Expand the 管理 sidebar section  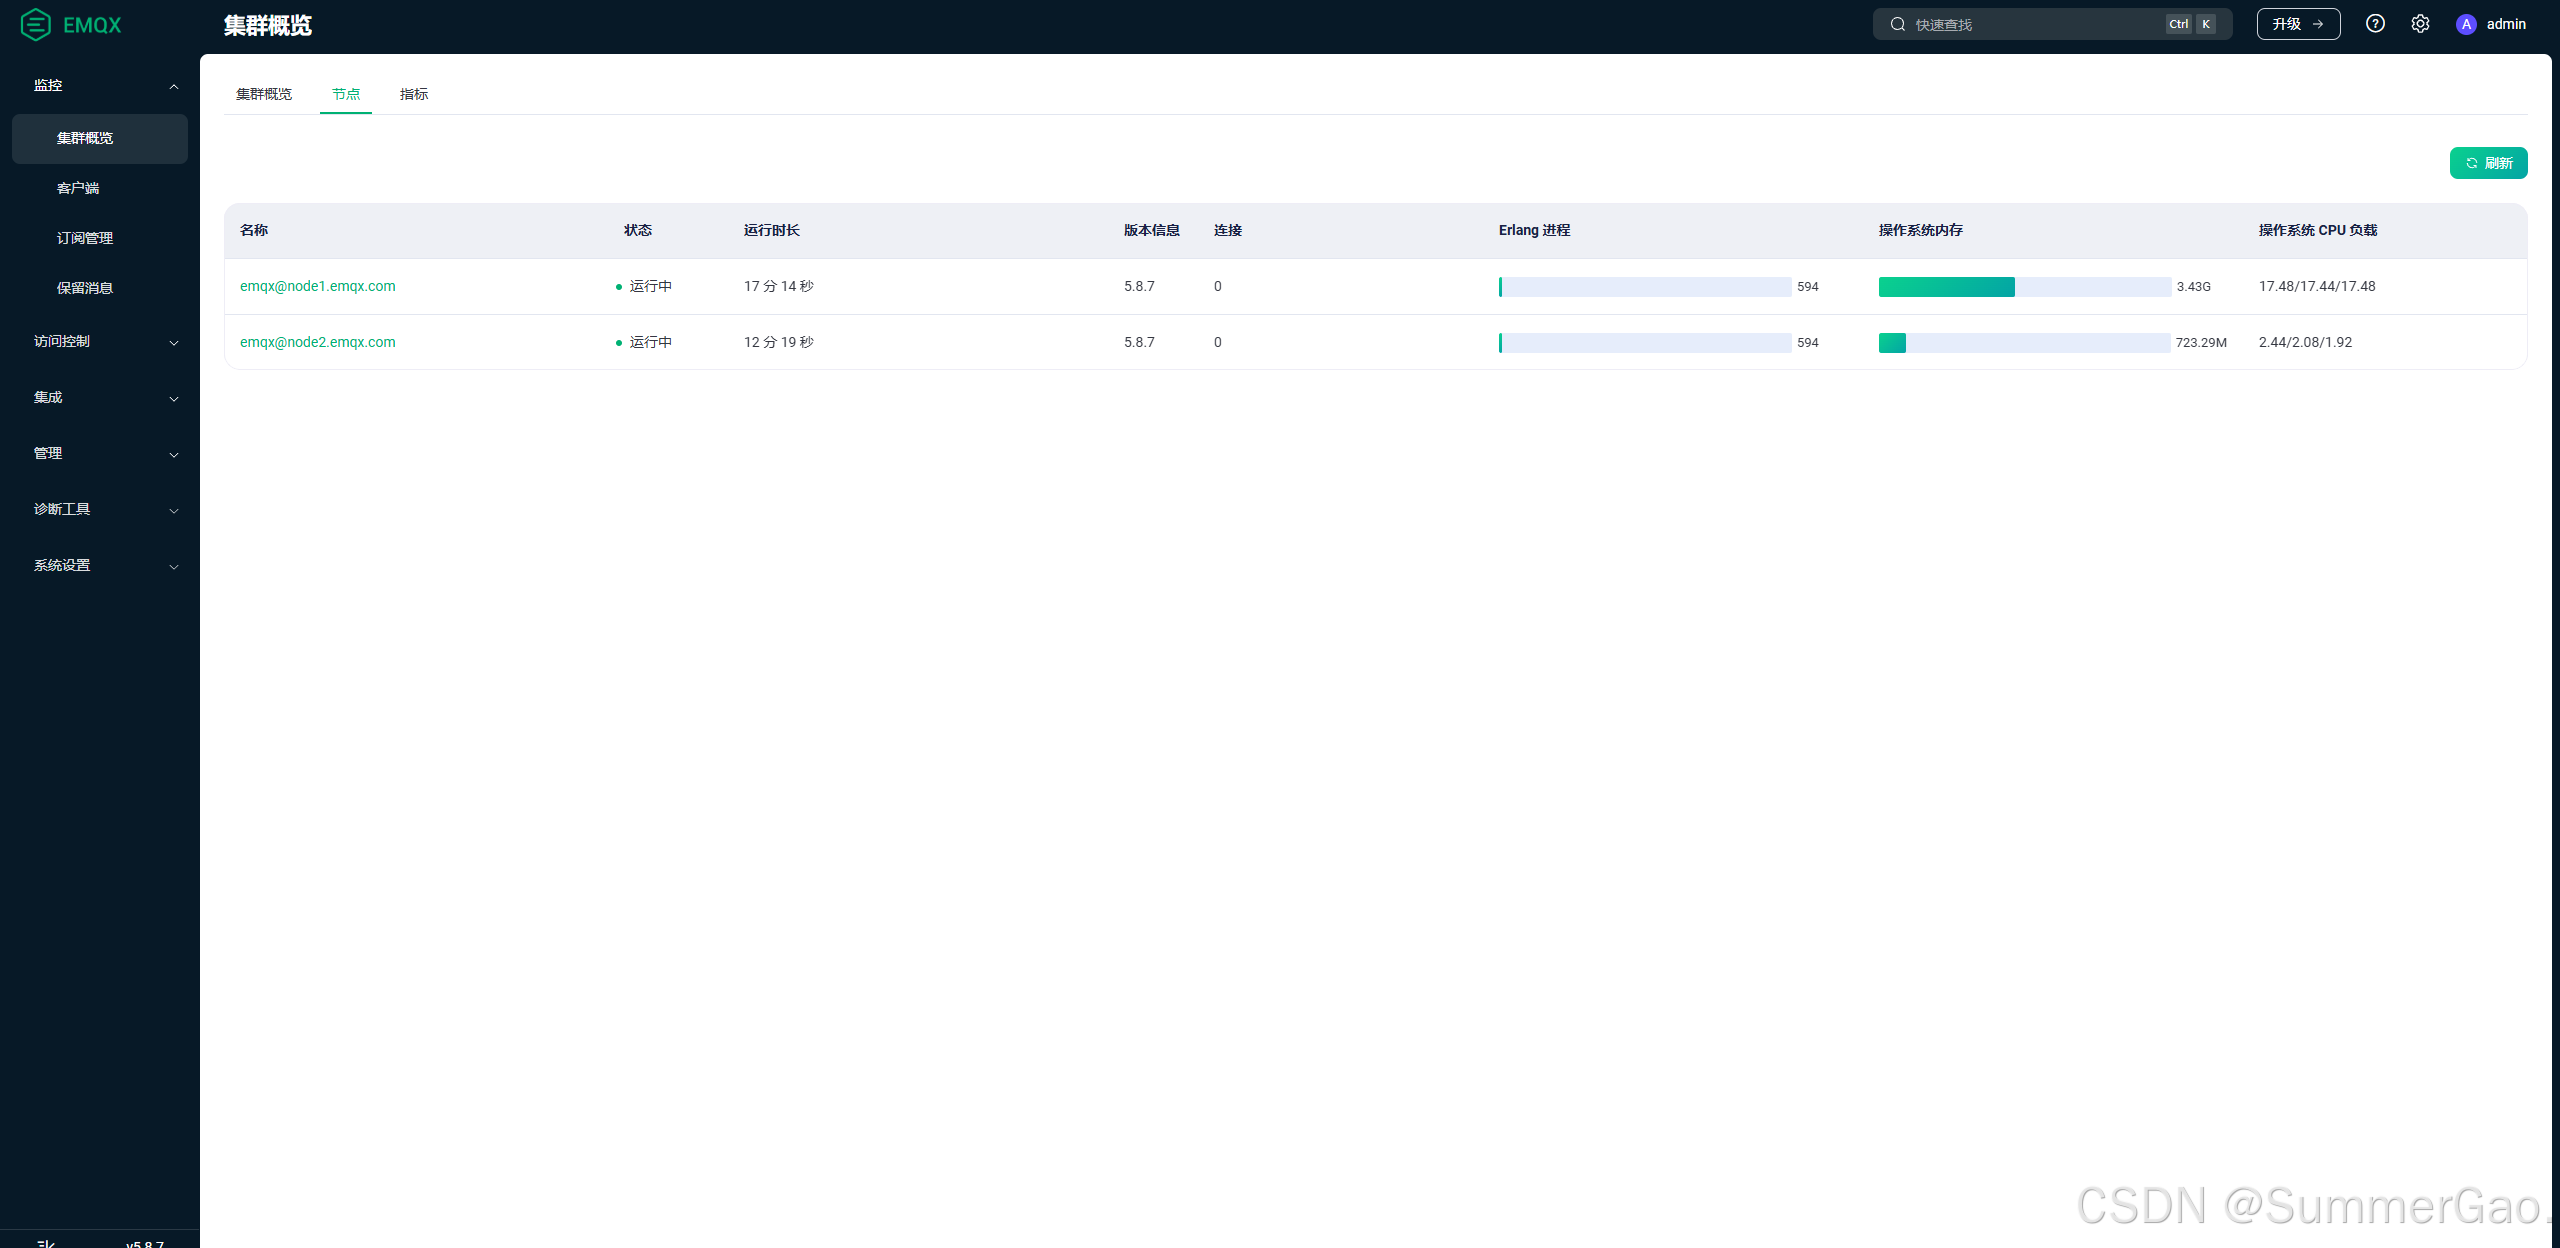click(x=100, y=453)
